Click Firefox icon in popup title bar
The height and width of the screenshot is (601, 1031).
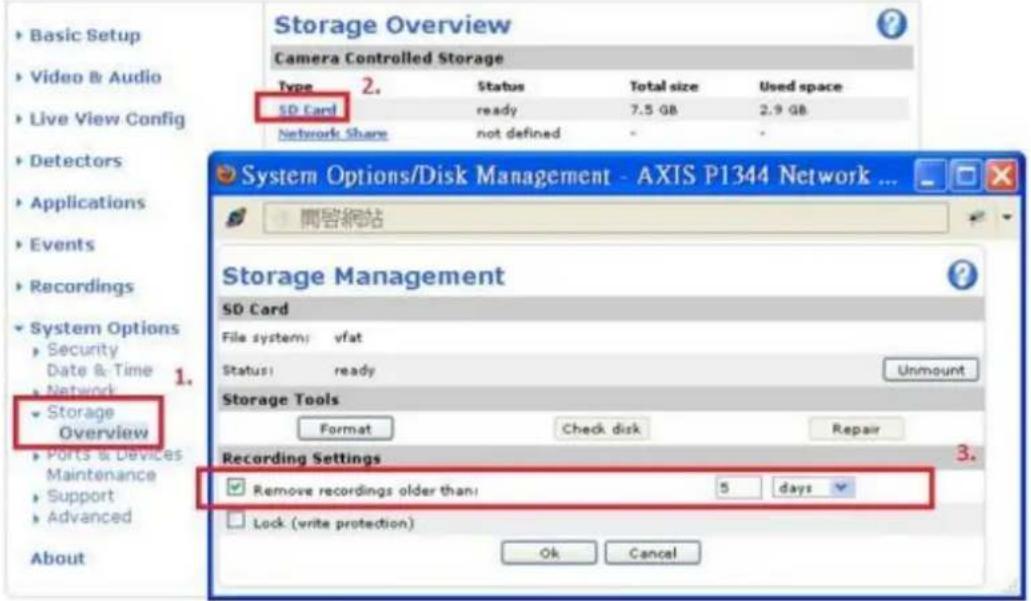[x=228, y=175]
